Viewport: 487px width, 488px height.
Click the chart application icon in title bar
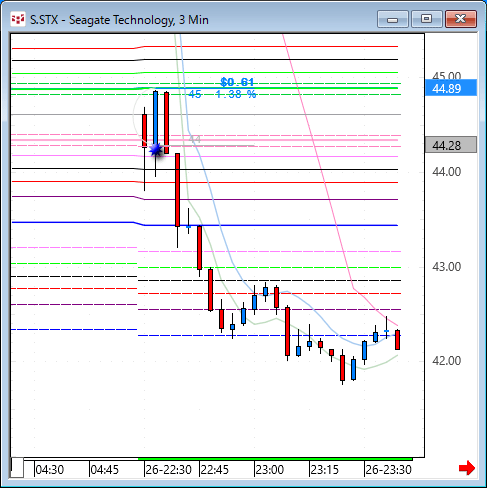click(18, 19)
